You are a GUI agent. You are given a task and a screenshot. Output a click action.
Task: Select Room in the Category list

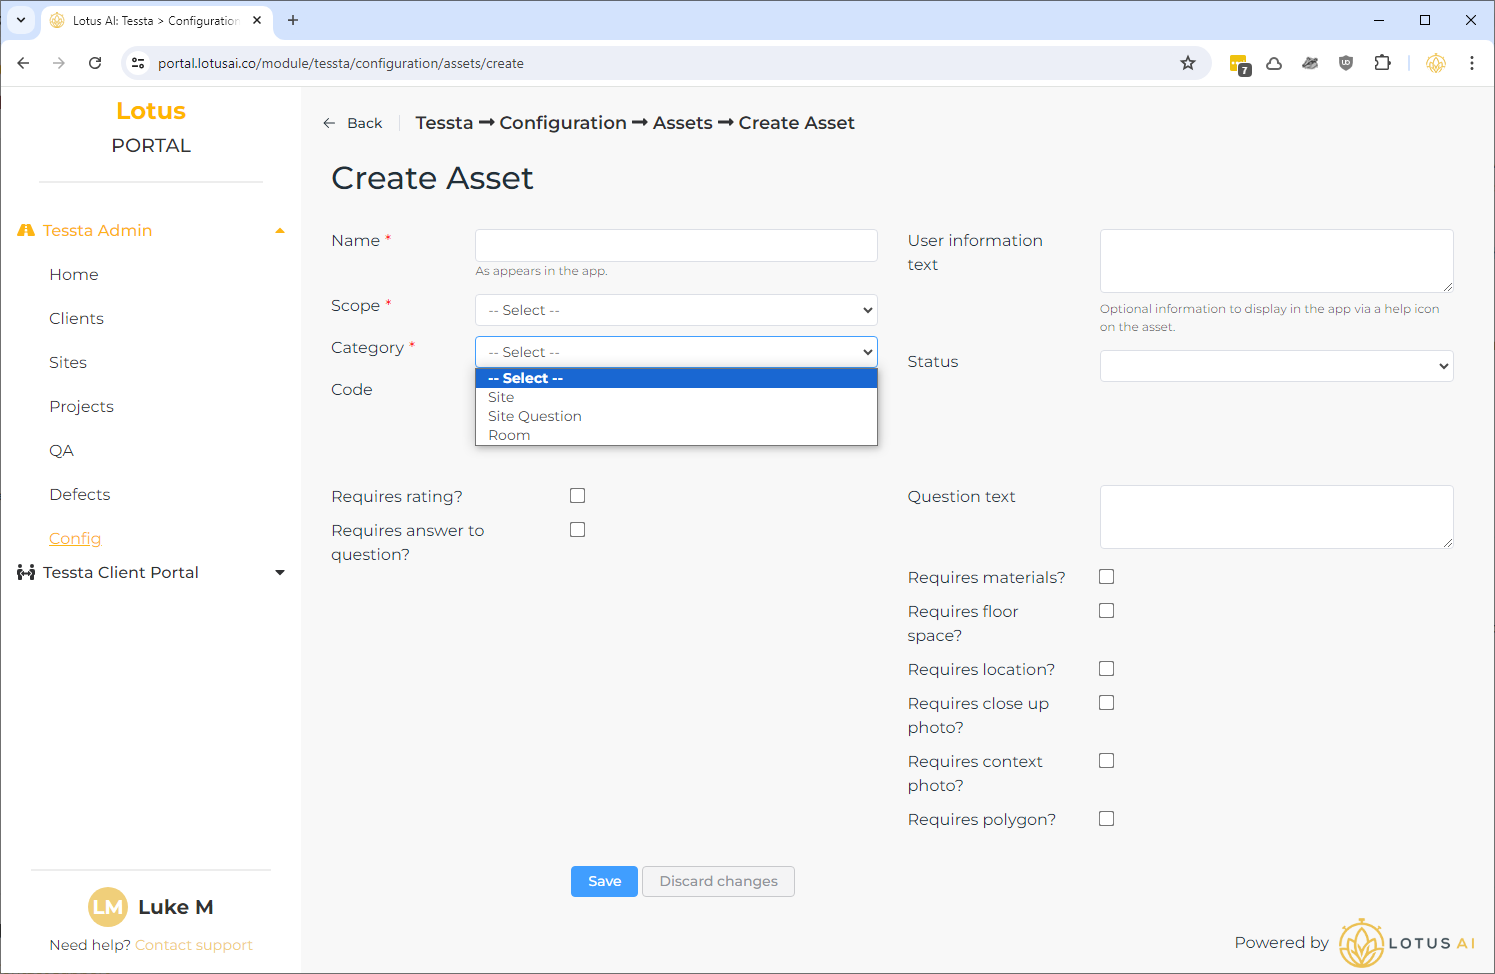[509, 435]
